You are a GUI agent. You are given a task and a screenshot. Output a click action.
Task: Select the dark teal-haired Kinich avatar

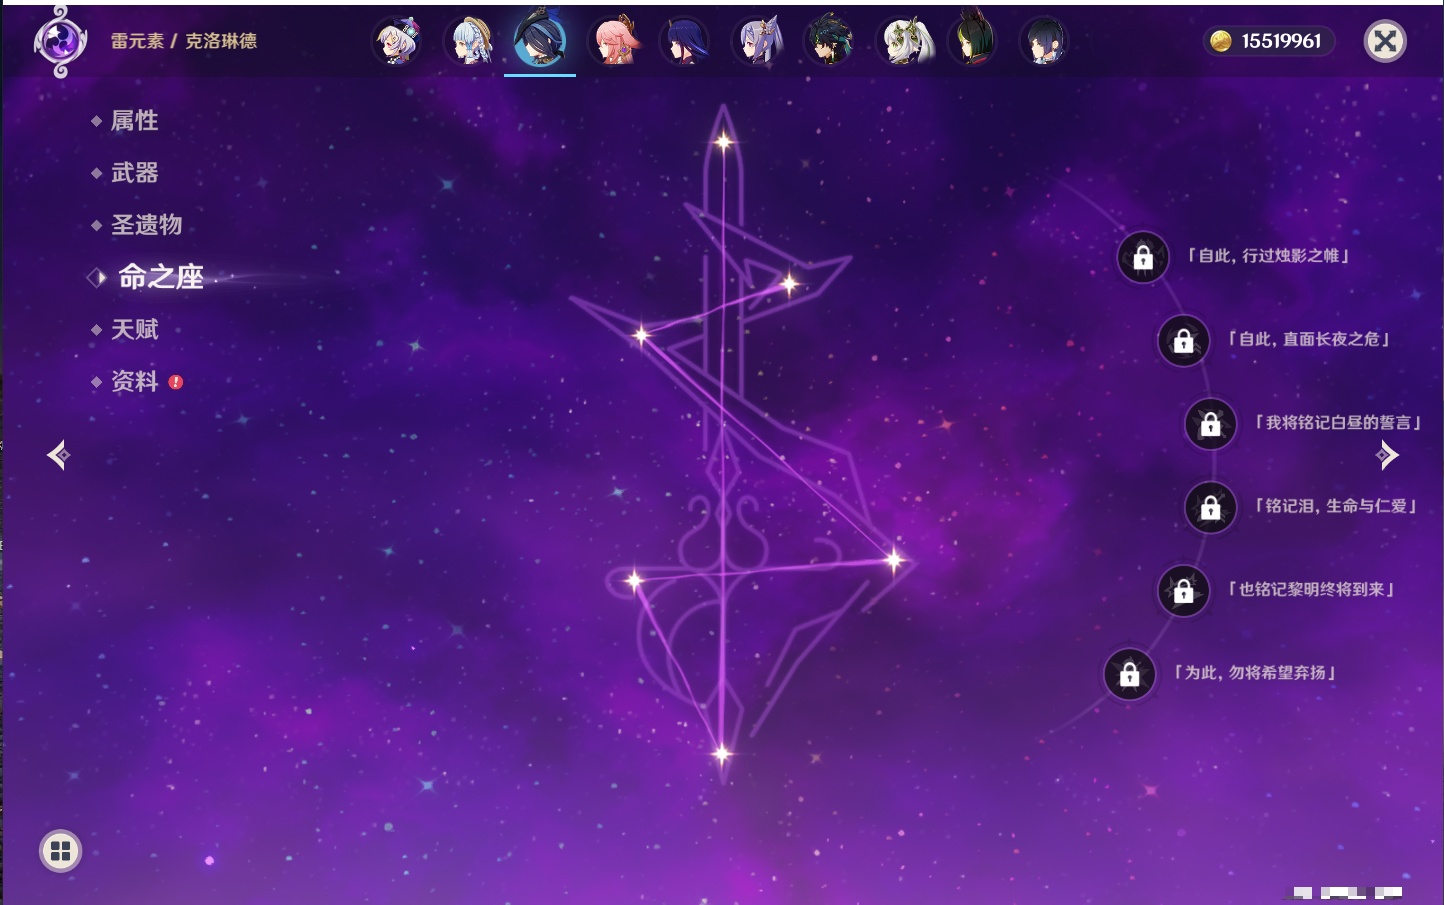[829, 42]
